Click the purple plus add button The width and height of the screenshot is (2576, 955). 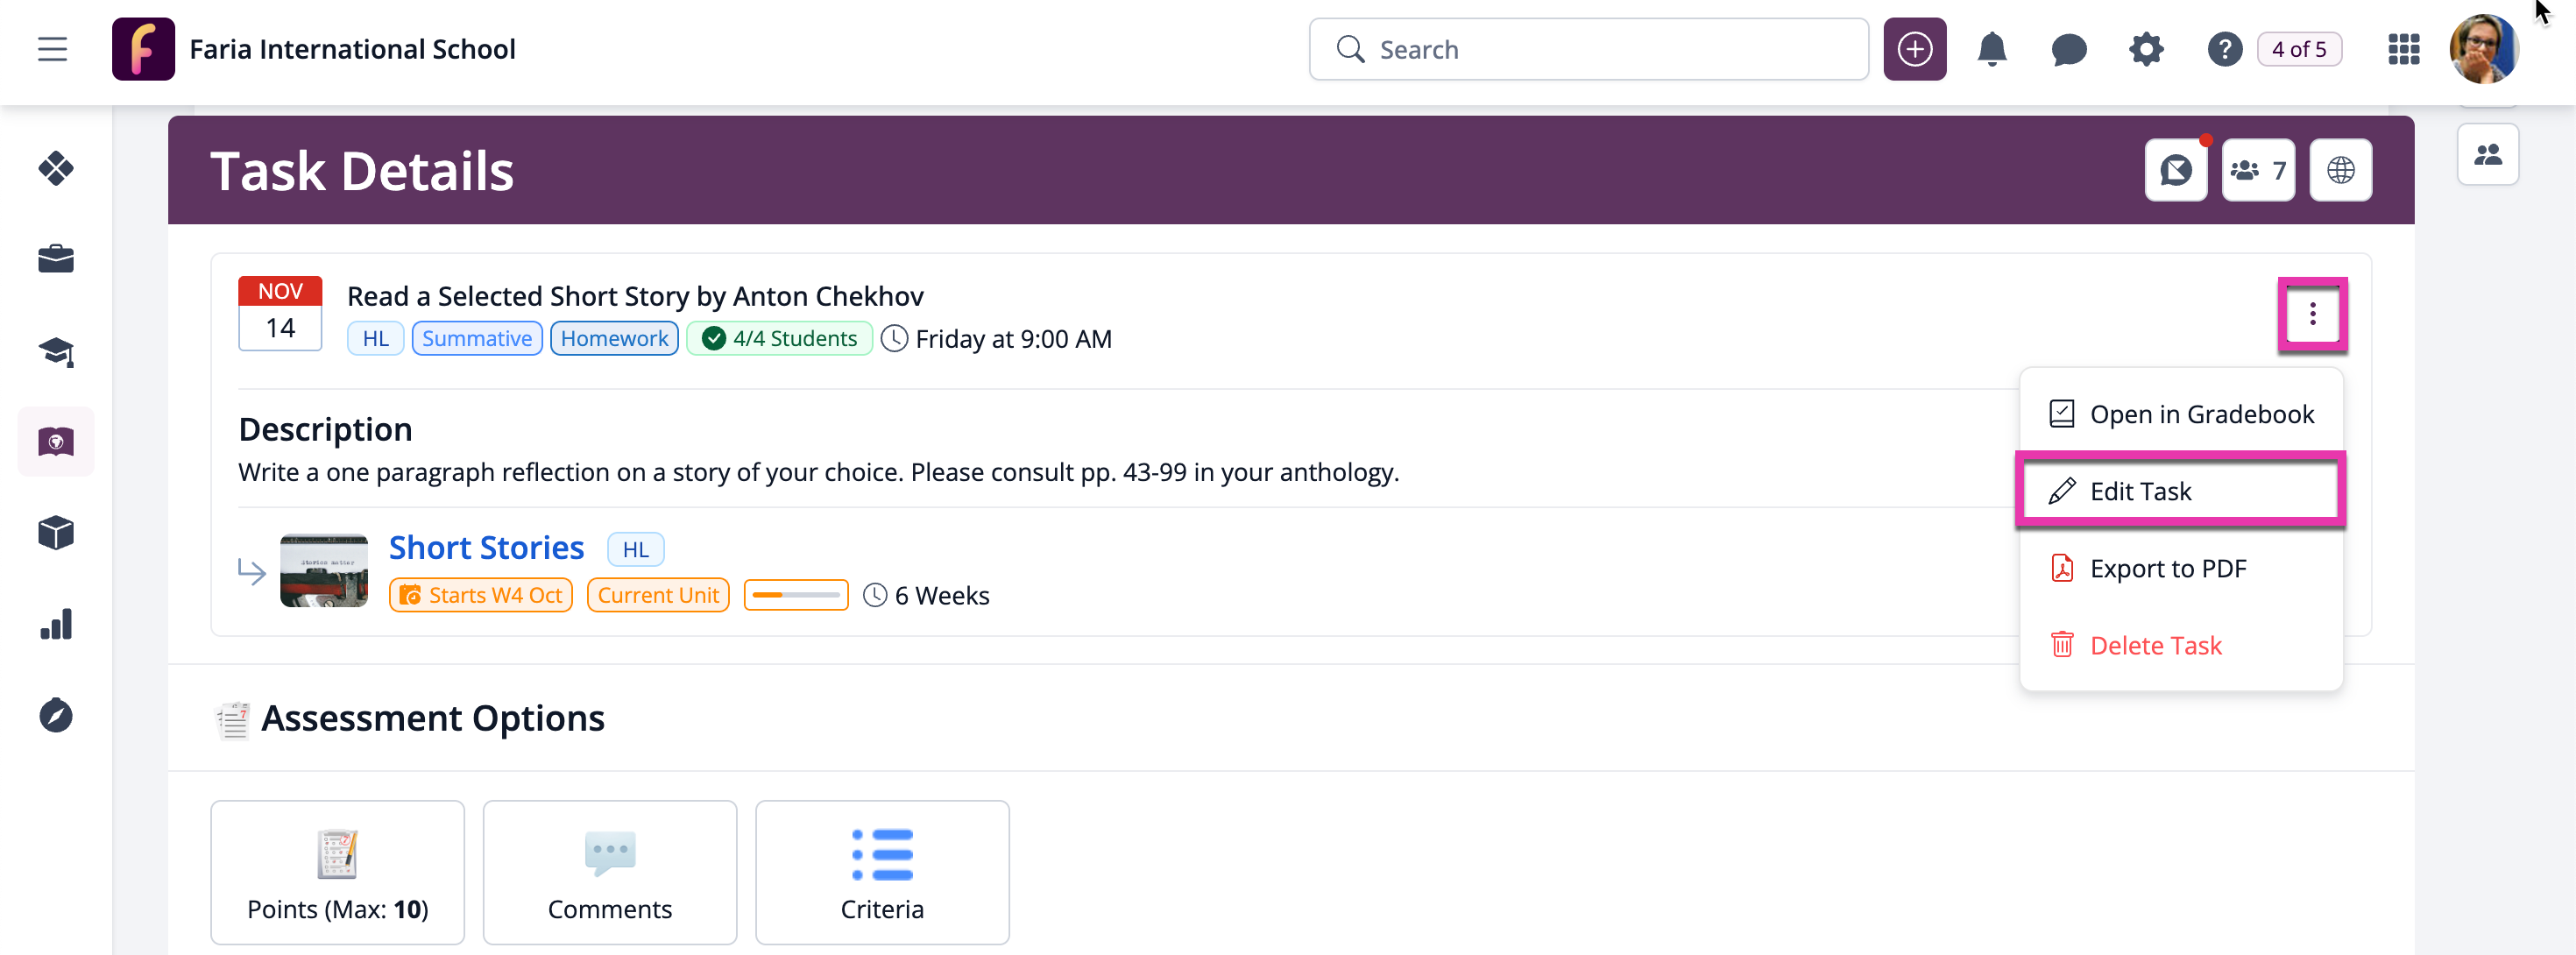point(1914,49)
